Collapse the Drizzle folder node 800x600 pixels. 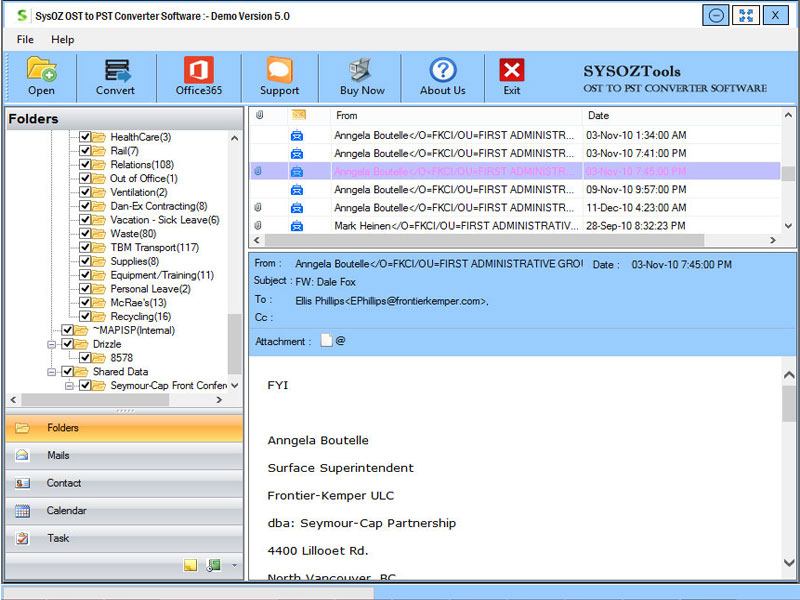pyautogui.click(x=52, y=344)
